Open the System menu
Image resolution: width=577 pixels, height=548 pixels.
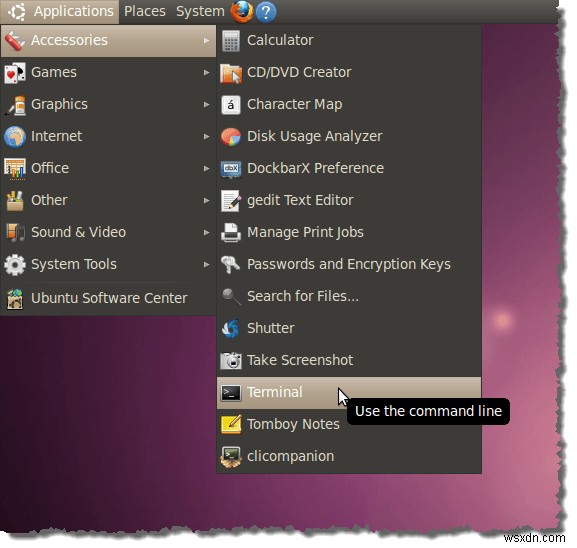click(200, 11)
